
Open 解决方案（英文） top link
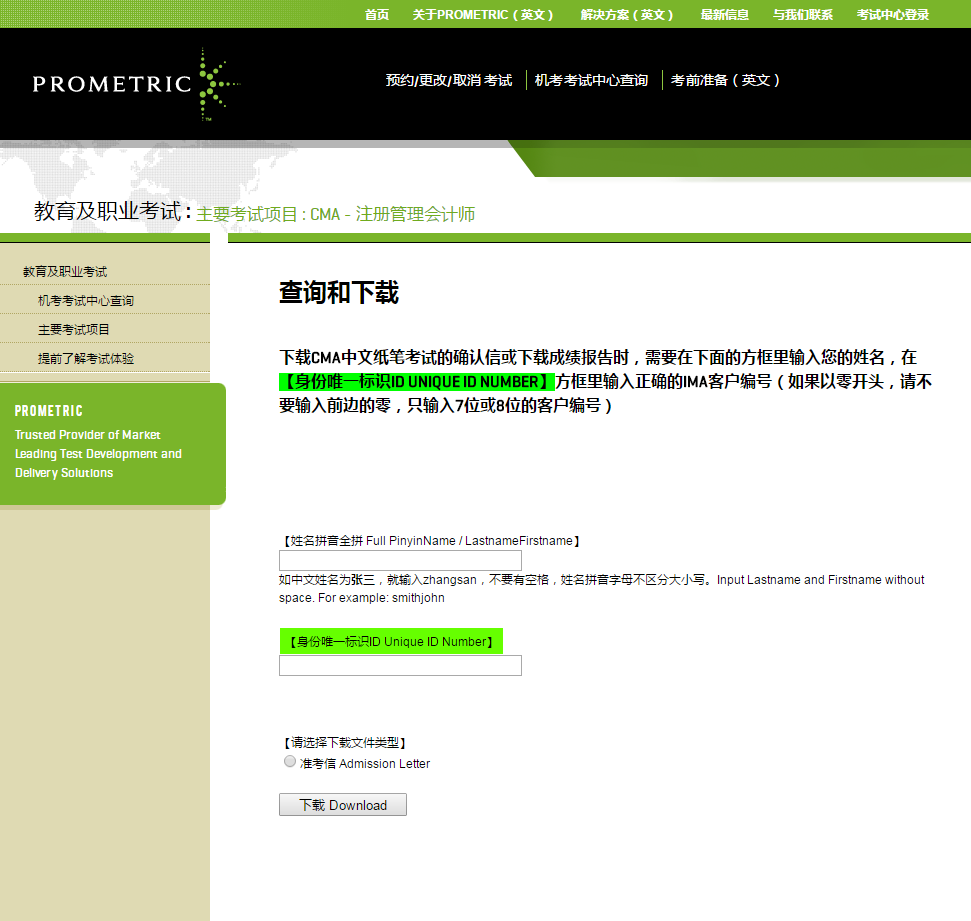(627, 14)
